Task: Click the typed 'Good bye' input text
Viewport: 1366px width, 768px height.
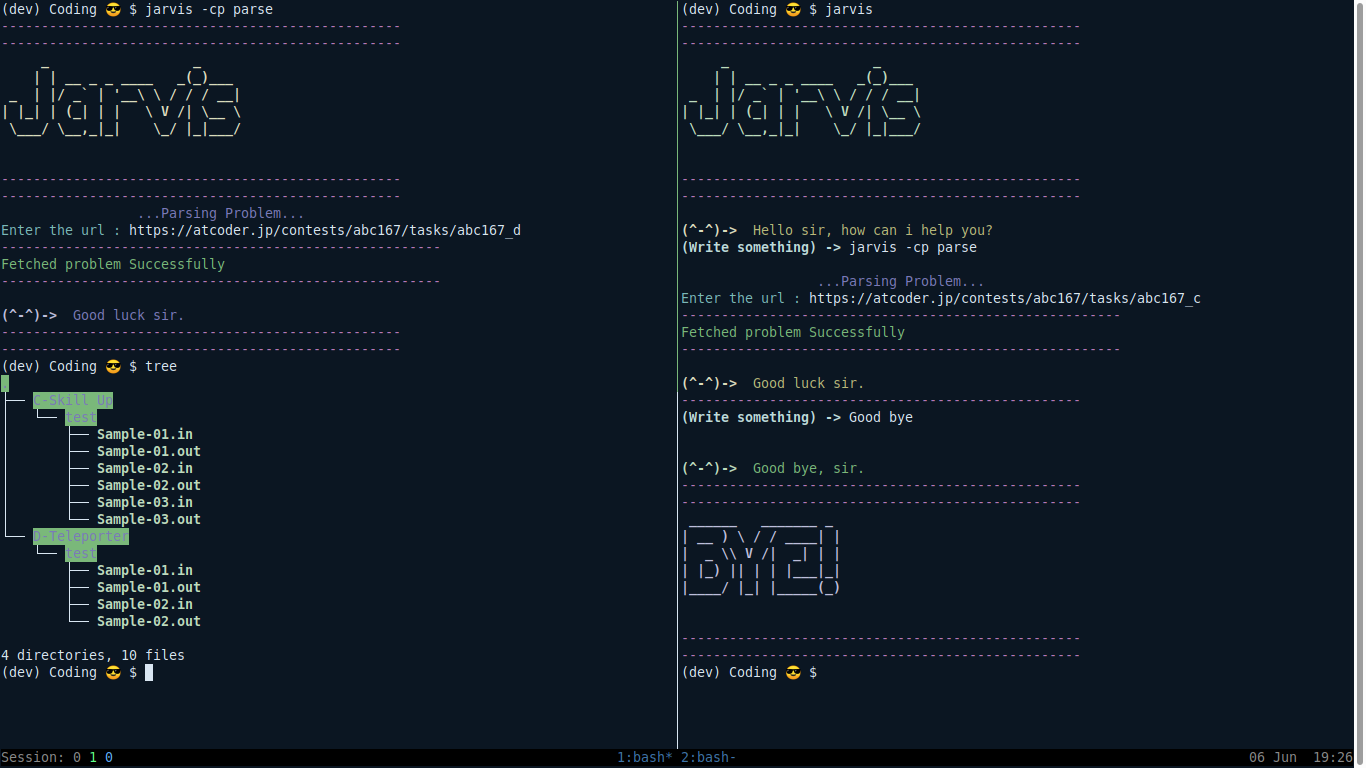Action: [x=881, y=417]
